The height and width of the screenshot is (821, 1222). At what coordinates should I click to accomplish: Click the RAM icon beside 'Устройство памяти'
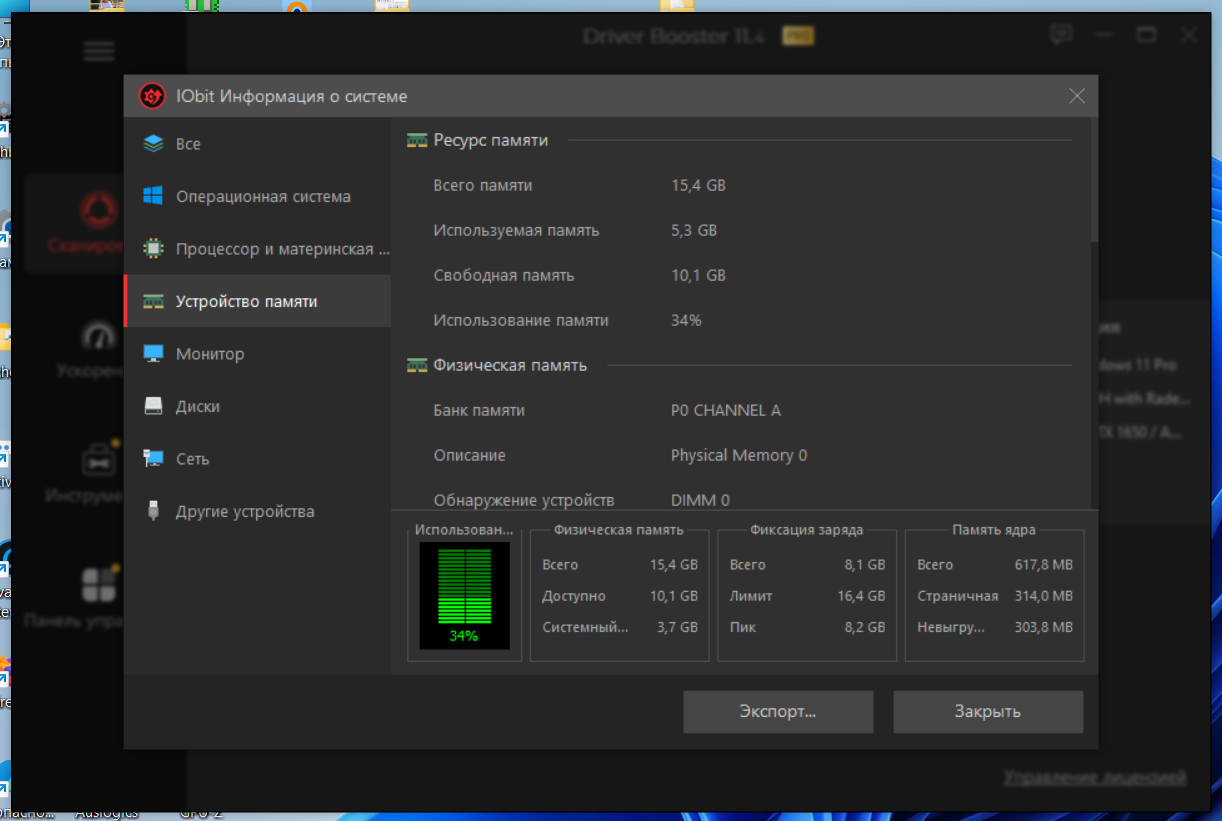pyautogui.click(x=153, y=301)
